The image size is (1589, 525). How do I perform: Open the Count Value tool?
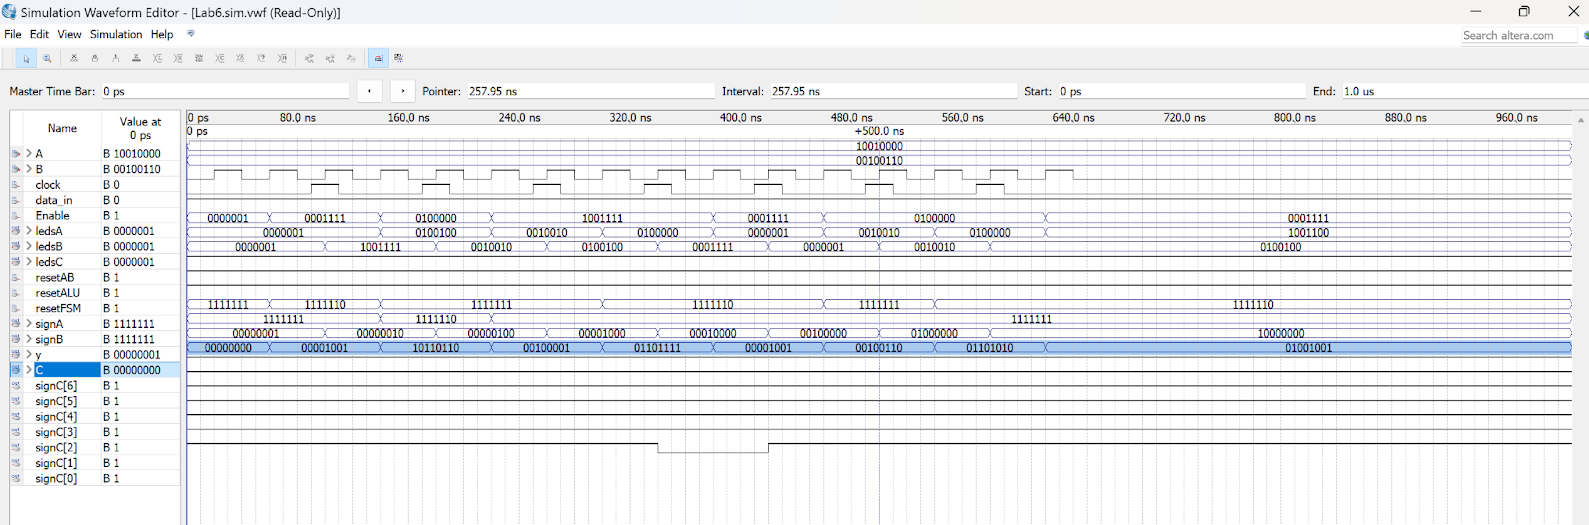pos(220,58)
